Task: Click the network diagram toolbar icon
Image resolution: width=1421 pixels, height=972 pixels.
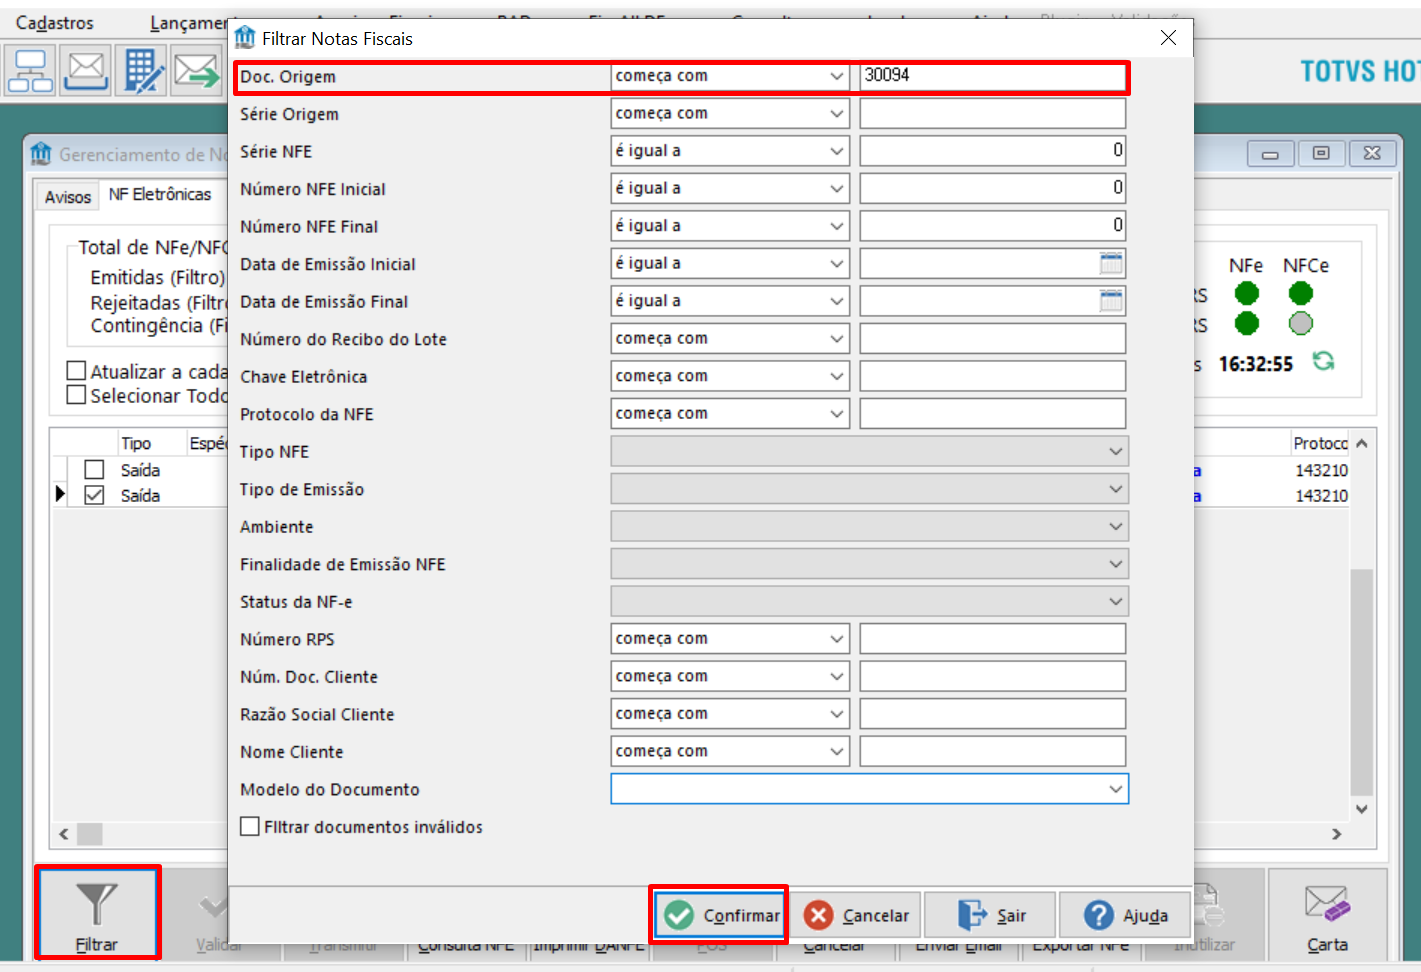Action: (31, 71)
